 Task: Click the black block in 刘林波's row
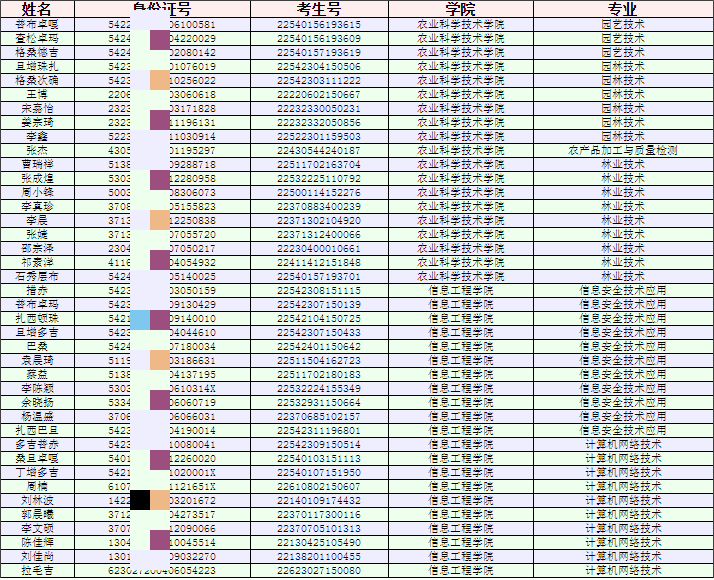140,499
